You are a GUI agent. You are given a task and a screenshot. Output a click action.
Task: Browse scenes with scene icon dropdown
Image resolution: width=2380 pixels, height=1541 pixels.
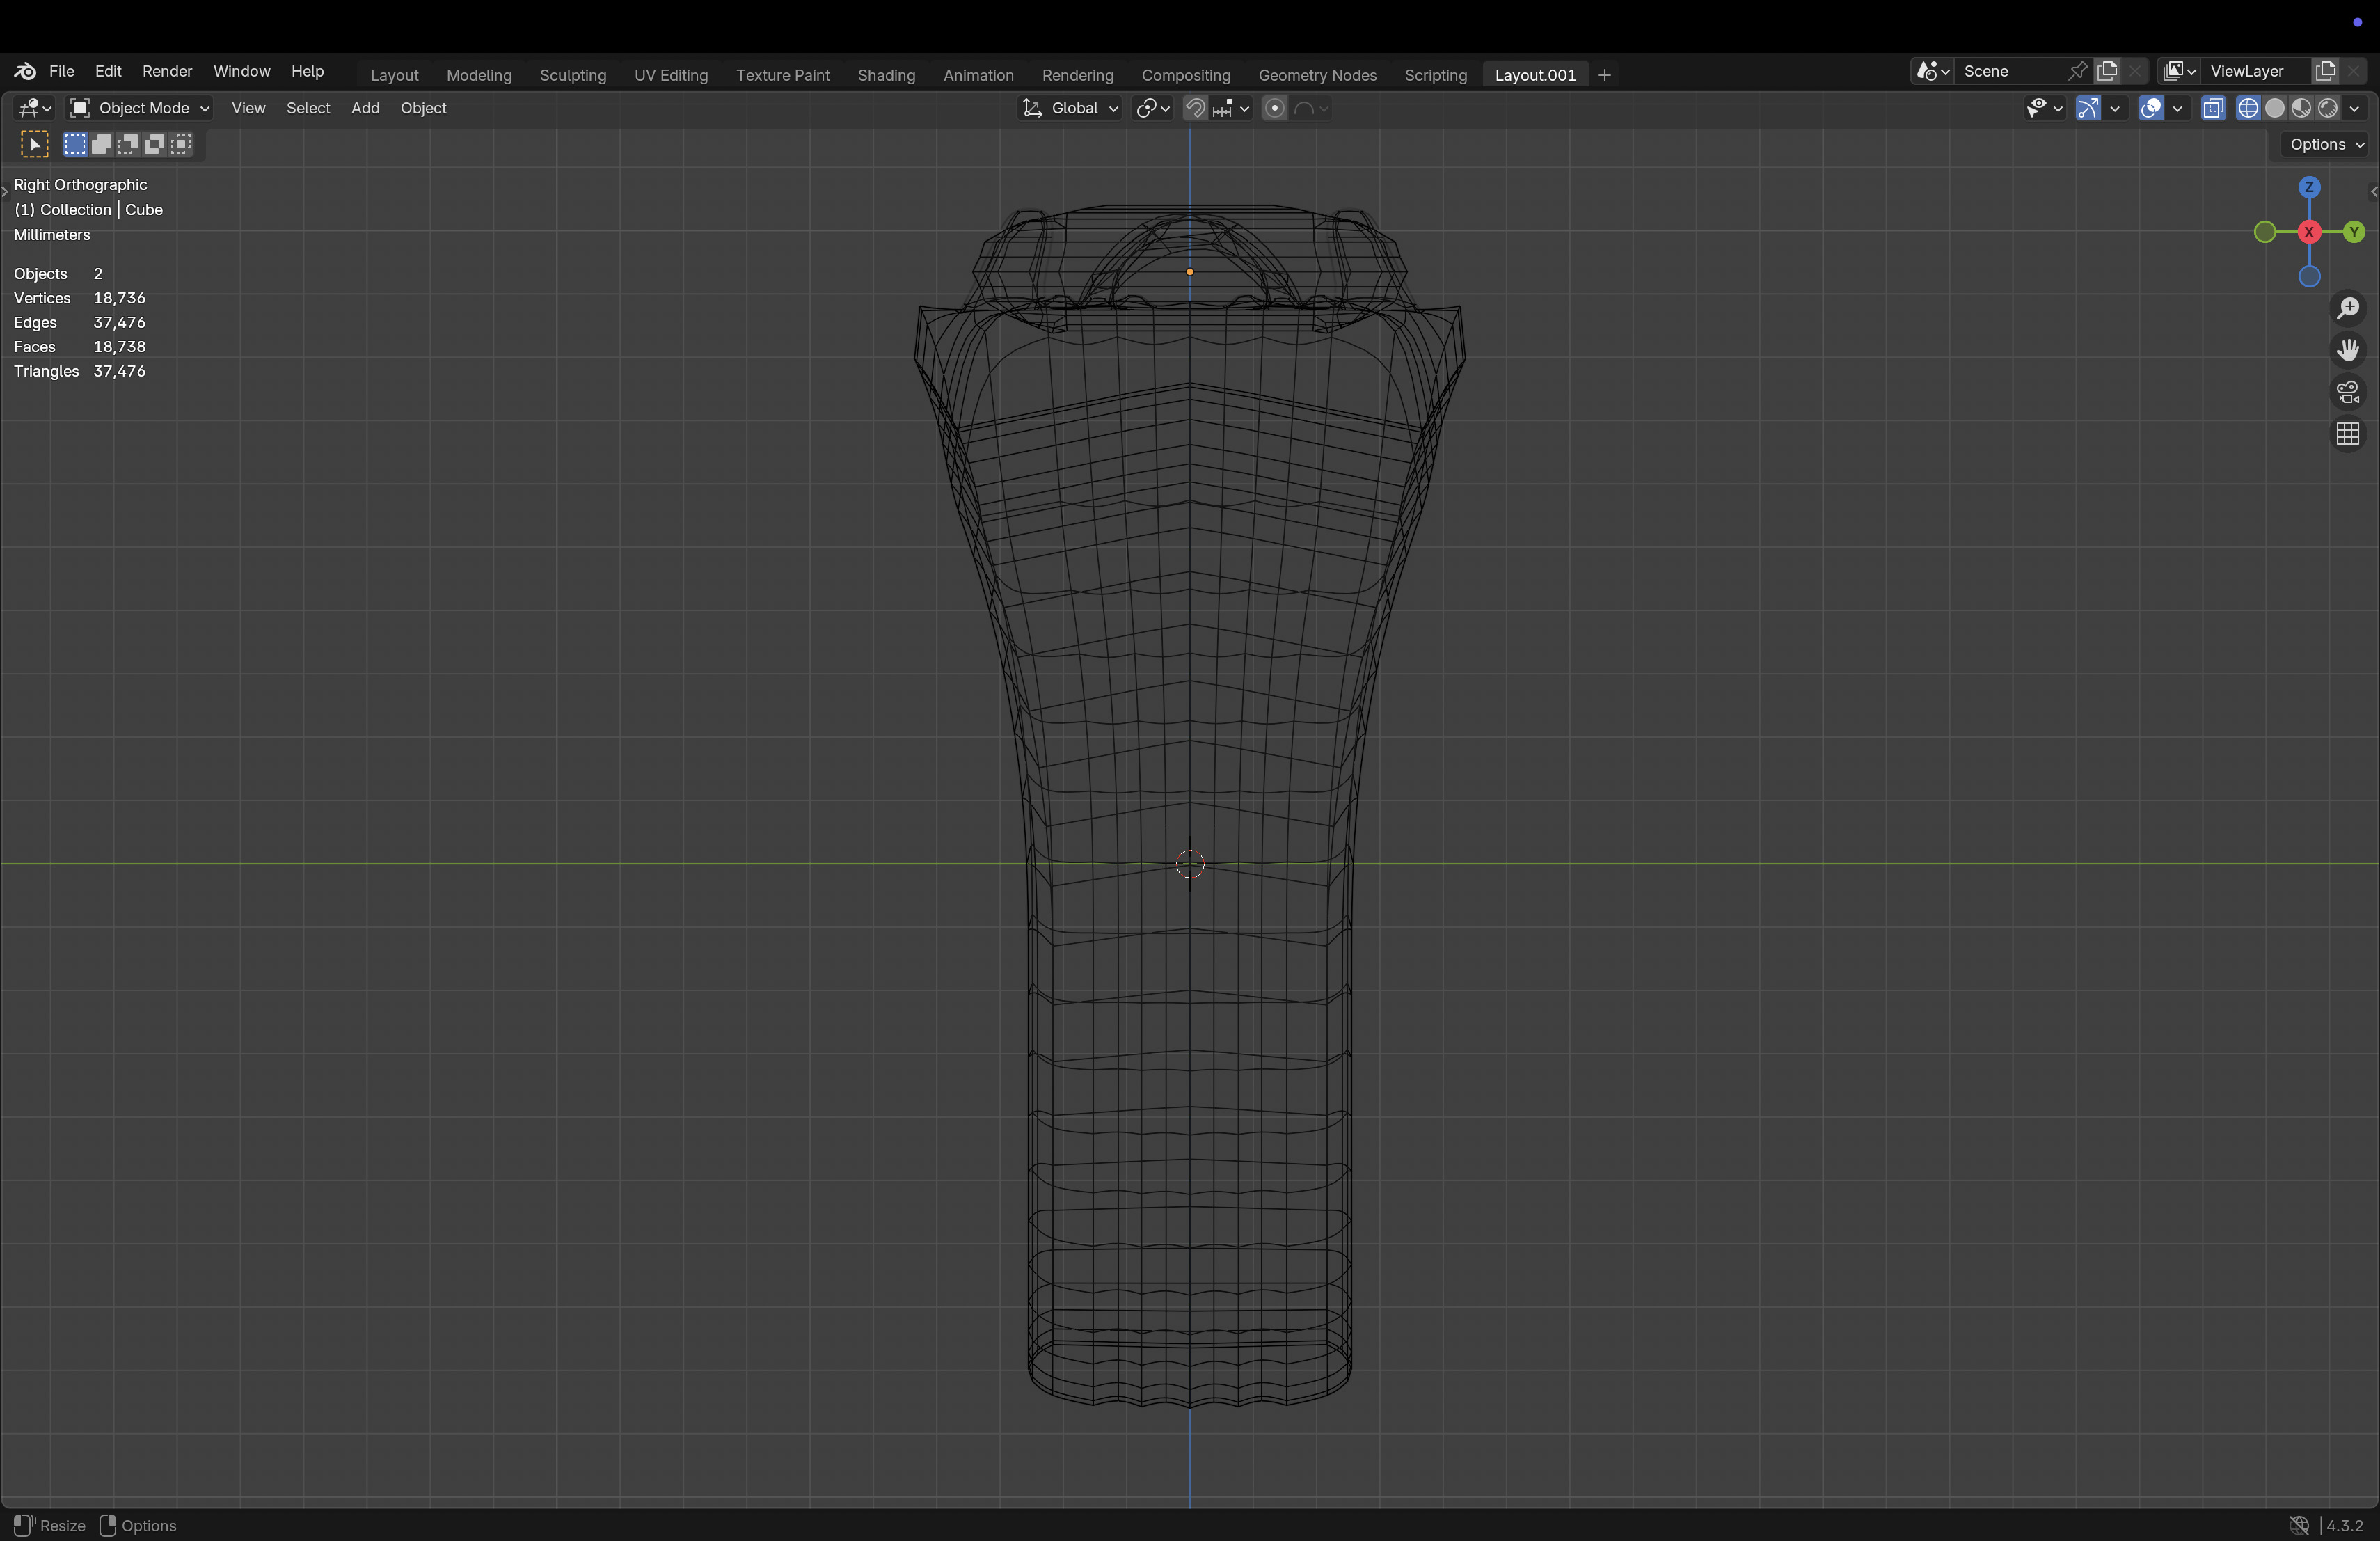click(1932, 71)
